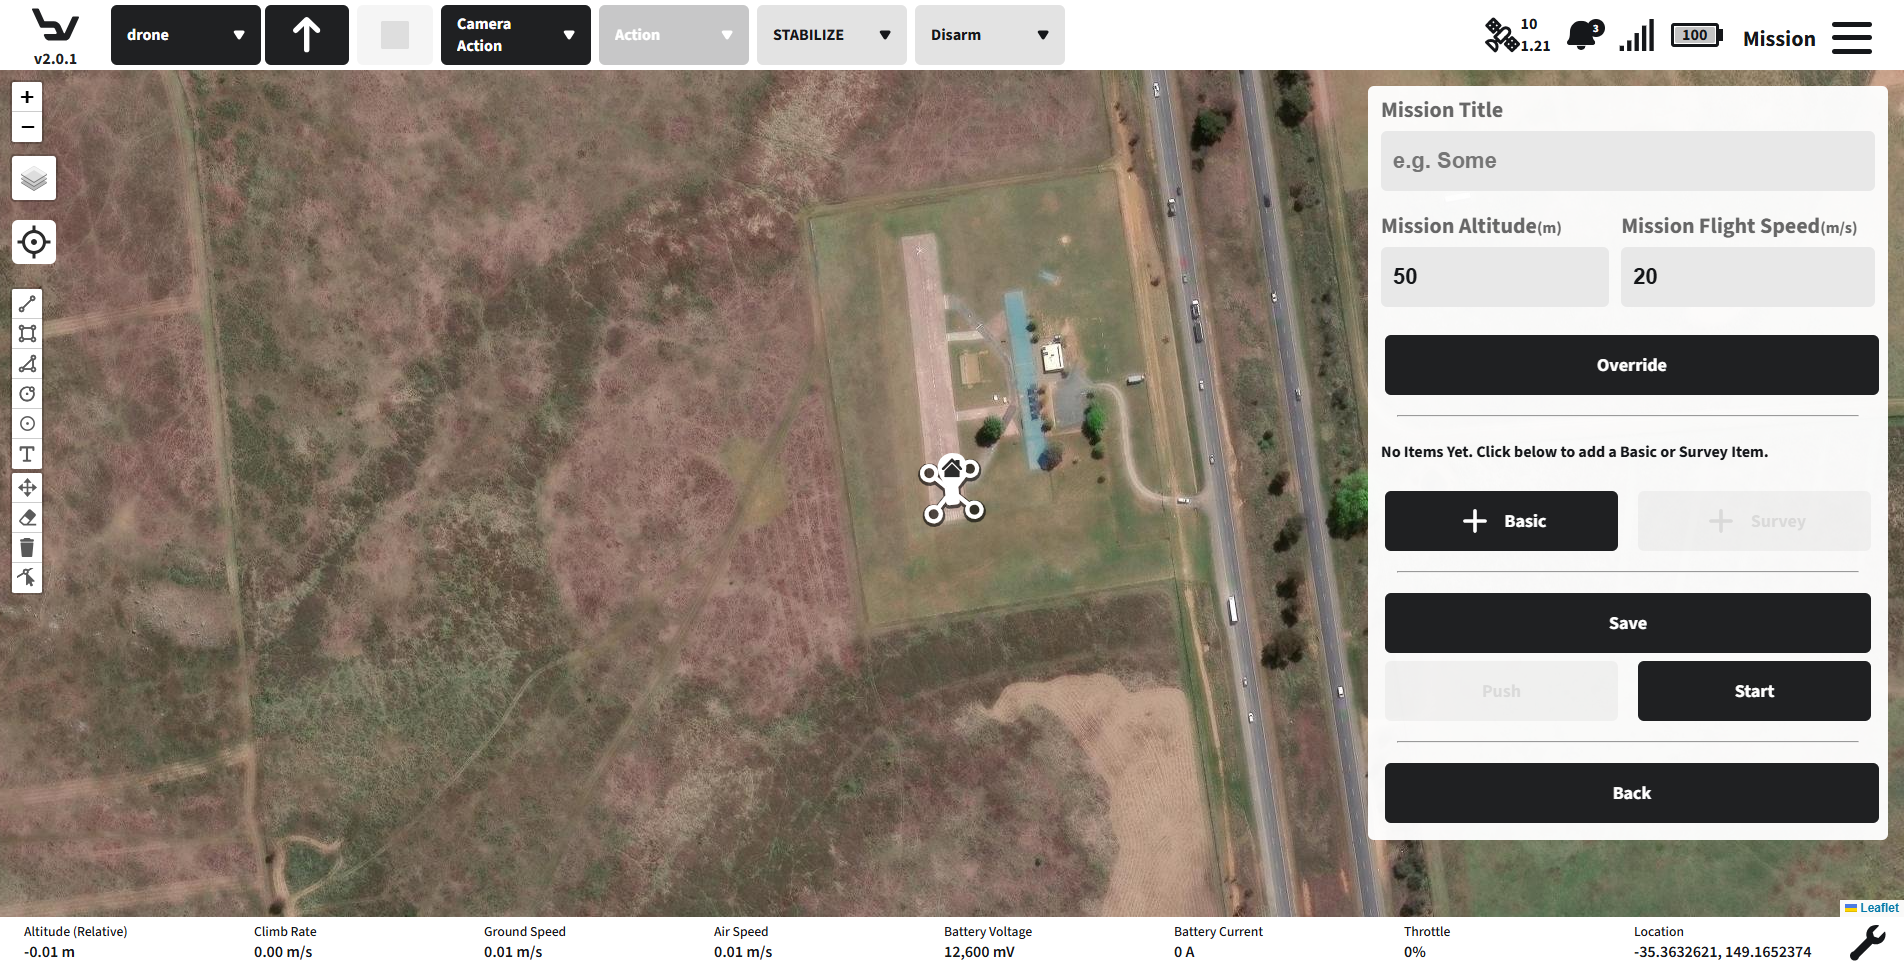Open the hamburger Mission menu
Viewport: 1904px width, 967px height.
1851,38
